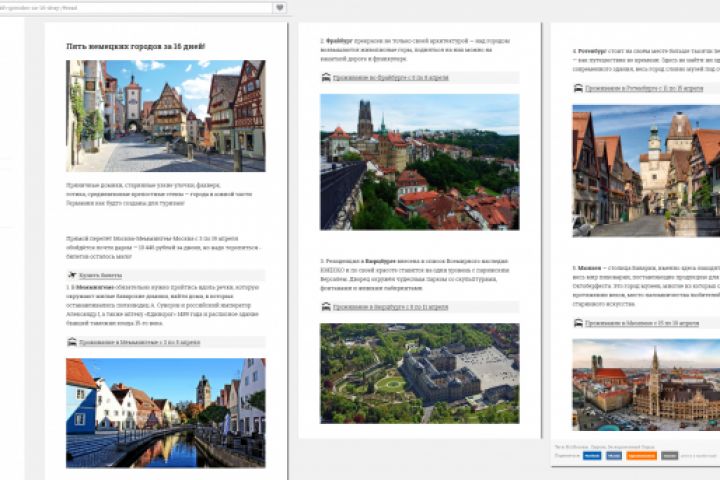
Task: Open accommodation in Freiburg link
Action: point(390,78)
